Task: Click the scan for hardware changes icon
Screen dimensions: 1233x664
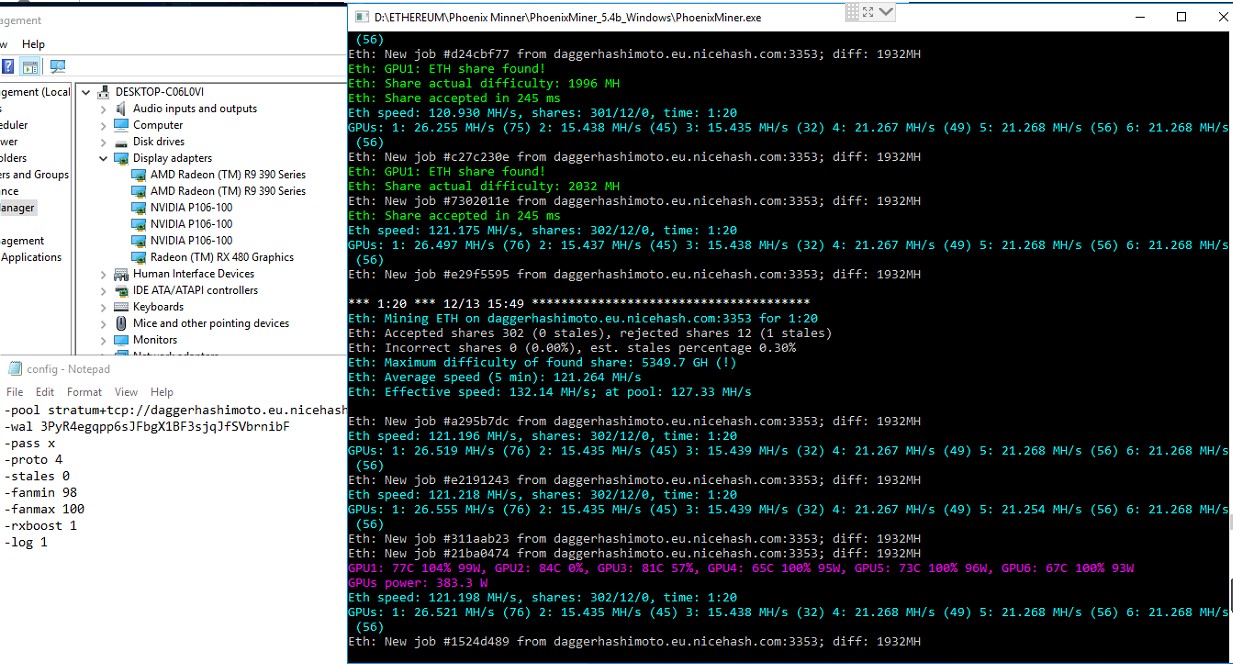Action: [x=57, y=67]
